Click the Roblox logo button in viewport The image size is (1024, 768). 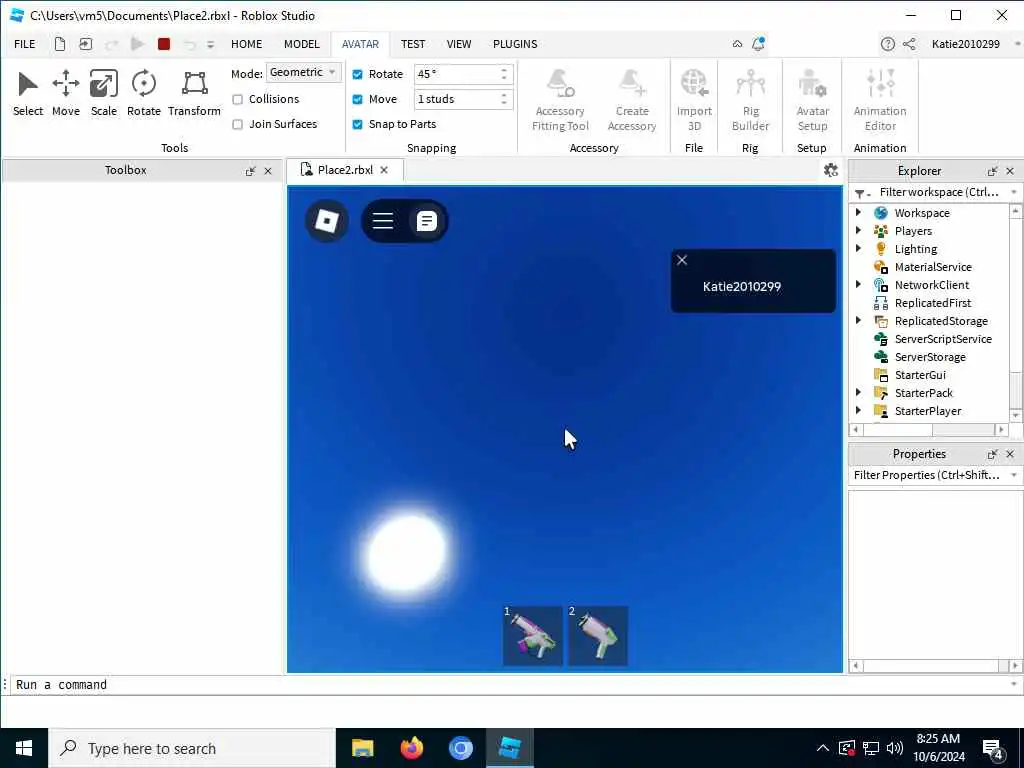coord(327,221)
